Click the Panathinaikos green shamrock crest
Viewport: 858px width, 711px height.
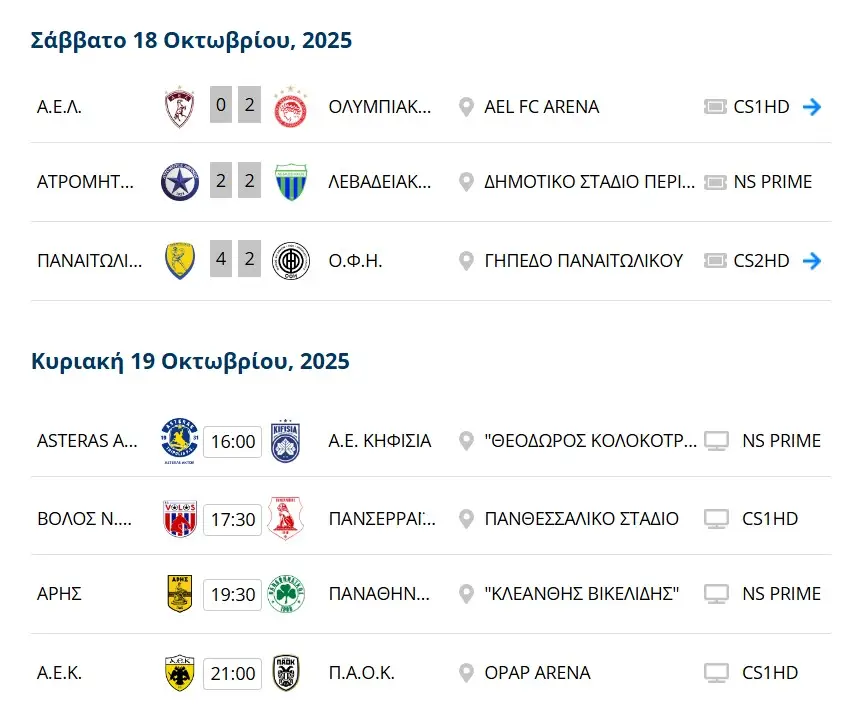point(287,594)
